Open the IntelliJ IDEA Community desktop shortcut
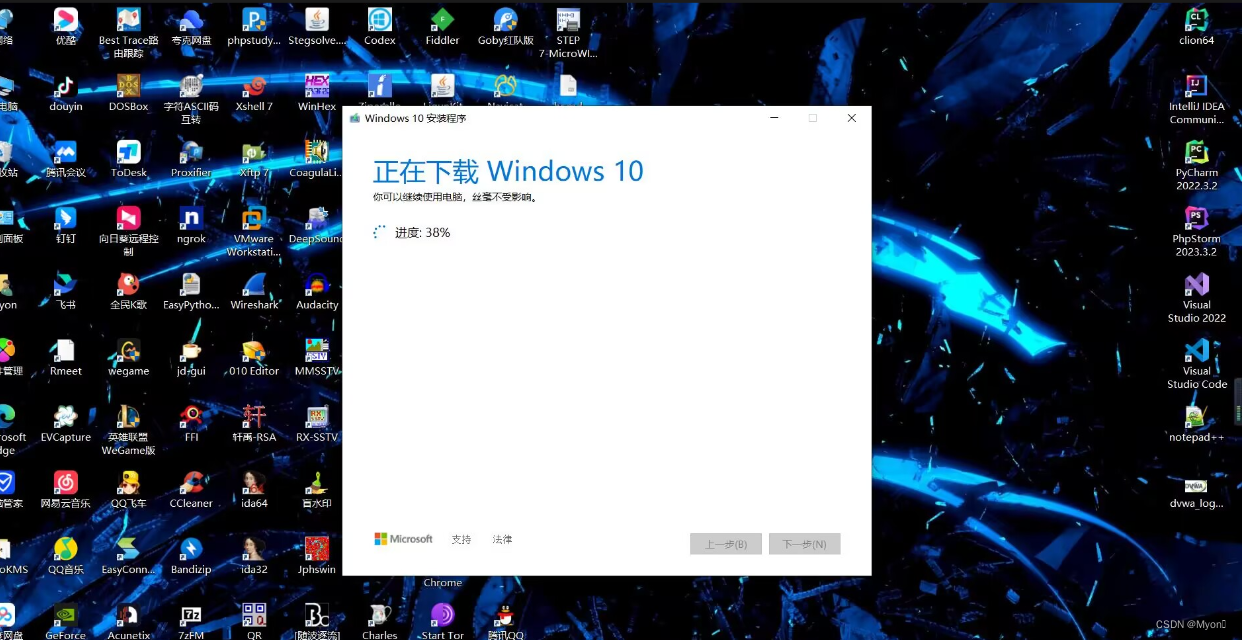The image size is (1242, 640). point(1197,99)
